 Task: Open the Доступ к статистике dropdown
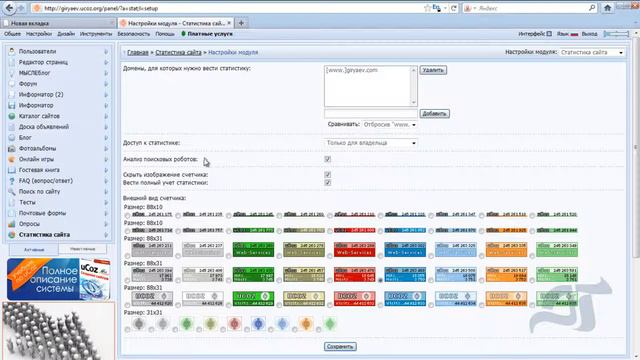pyautogui.click(x=371, y=143)
